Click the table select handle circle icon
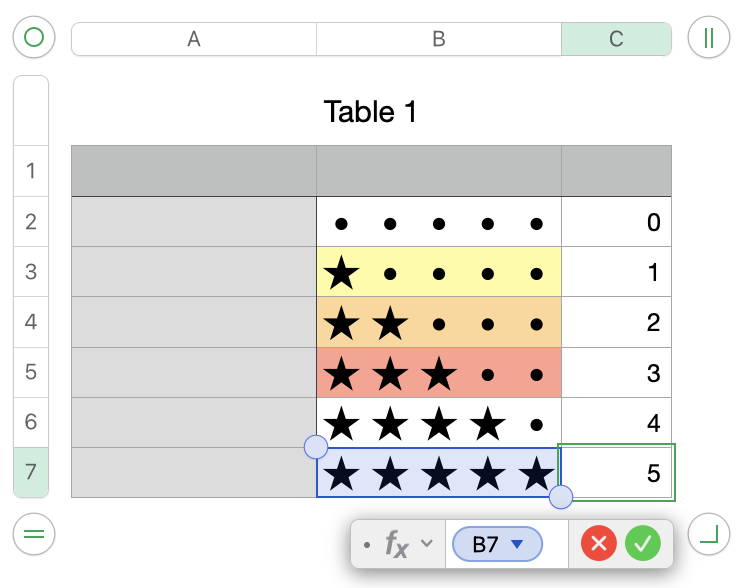The image size is (752, 588). click(34, 38)
